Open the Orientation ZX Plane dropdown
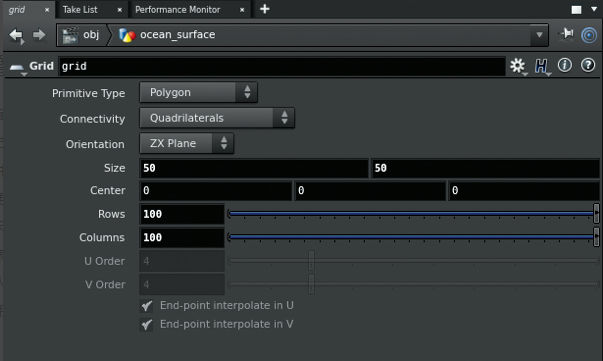The width and height of the screenshot is (603, 361). [x=187, y=143]
